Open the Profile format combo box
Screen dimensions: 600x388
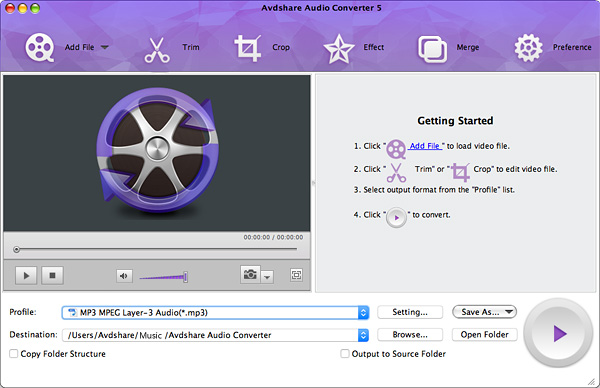215,313
